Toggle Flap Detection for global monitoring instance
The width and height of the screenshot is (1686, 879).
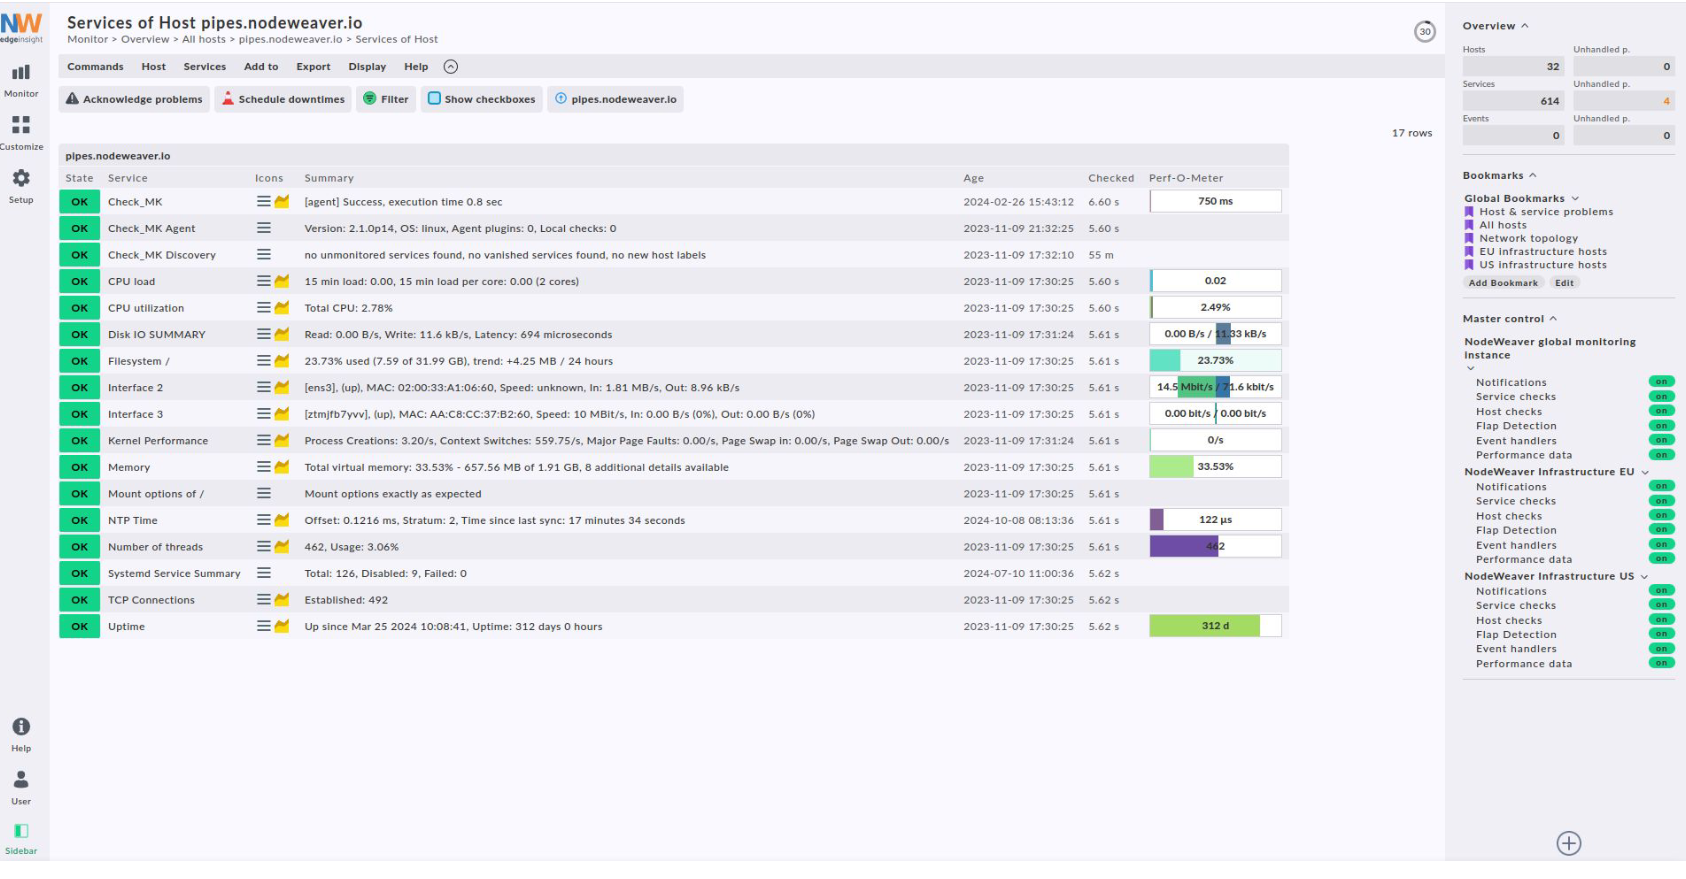(1661, 425)
